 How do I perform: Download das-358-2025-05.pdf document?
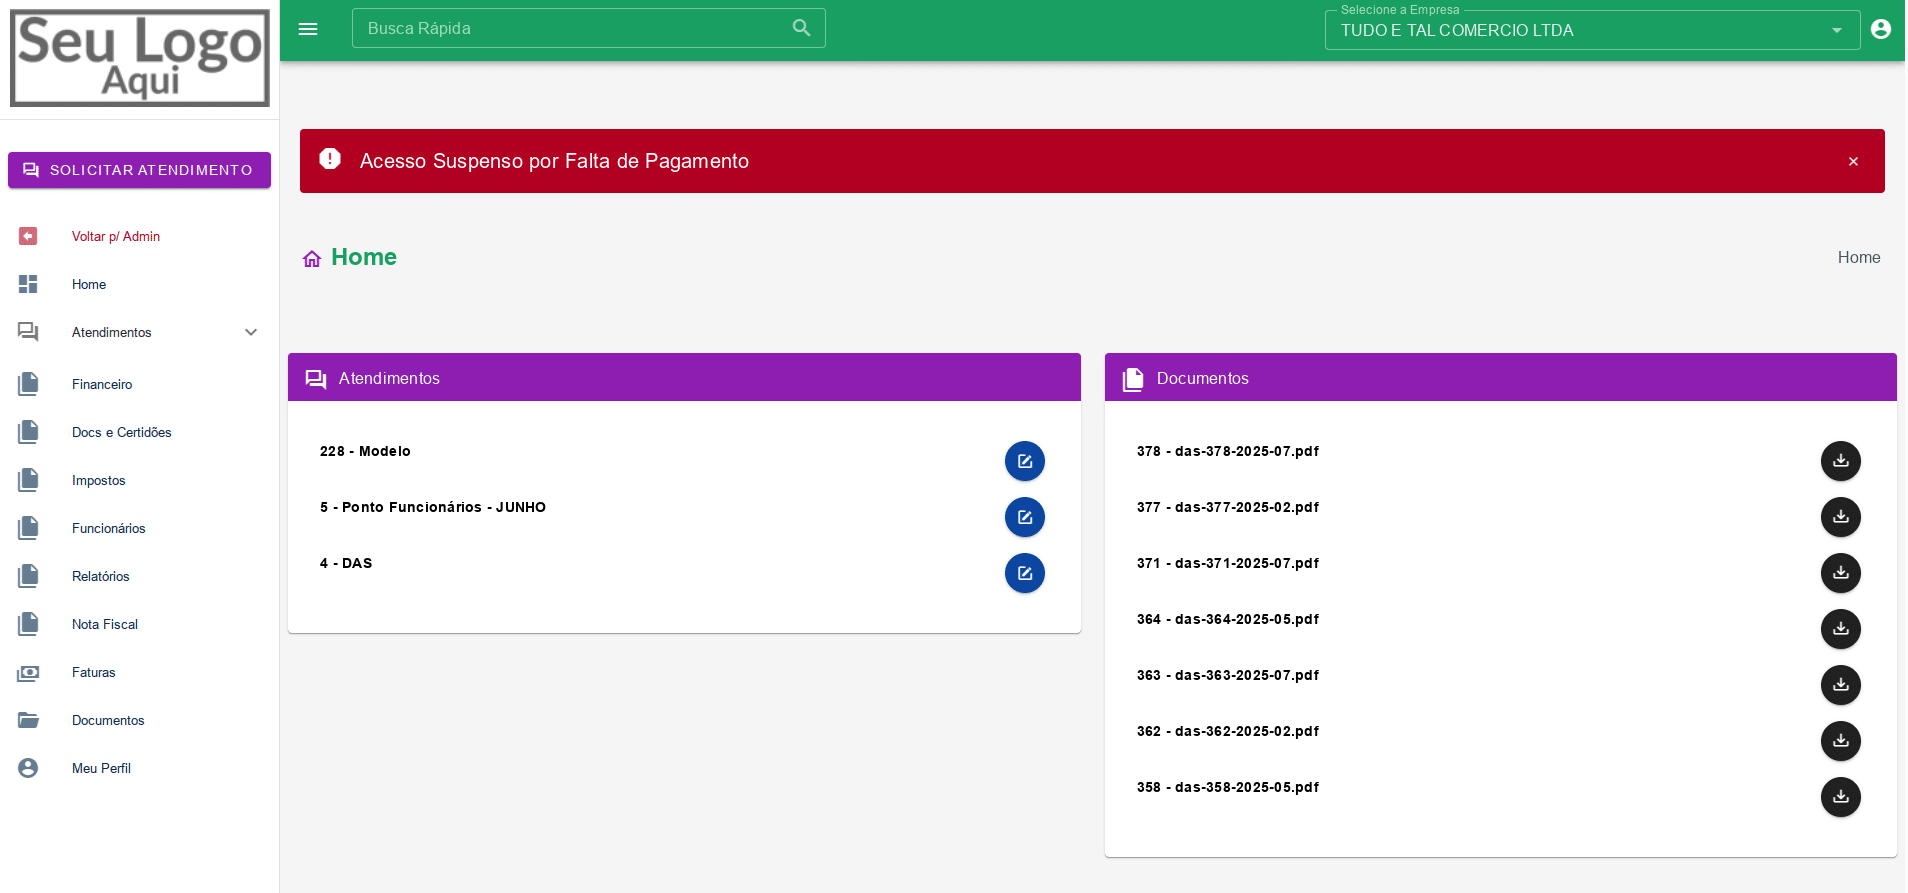[1840, 797]
